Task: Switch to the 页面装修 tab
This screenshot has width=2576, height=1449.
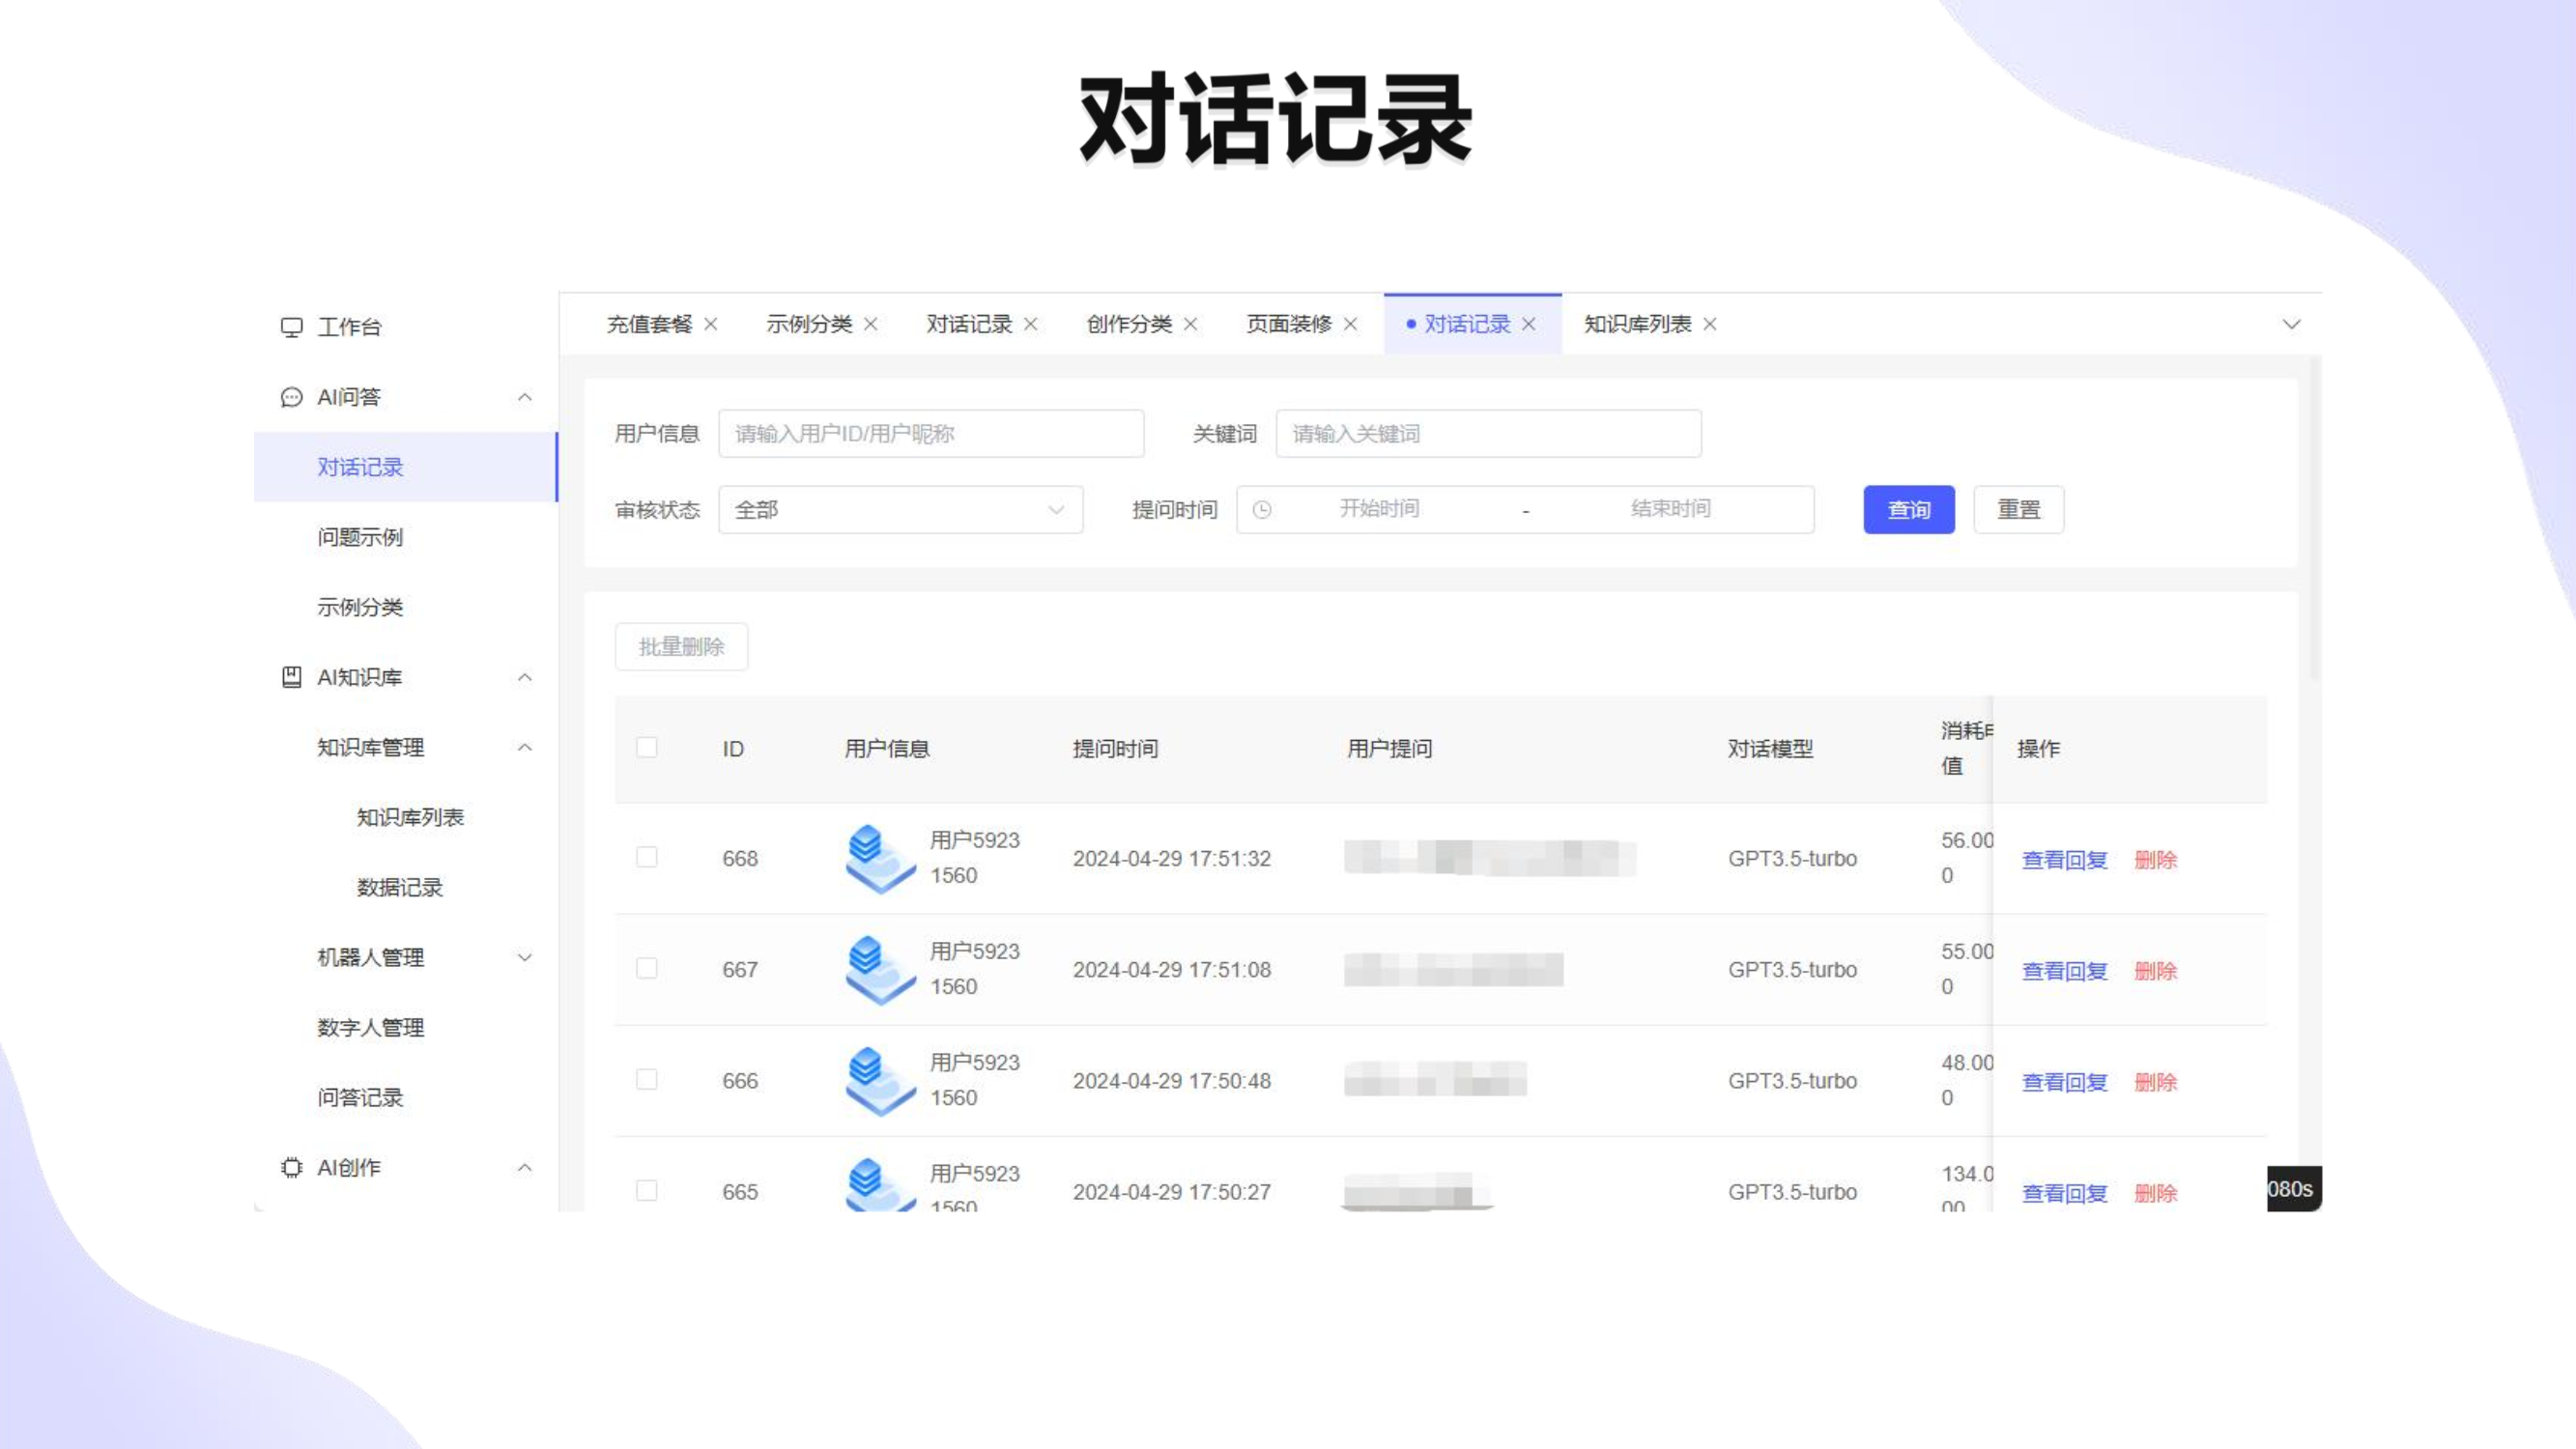Action: [x=1288, y=324]
